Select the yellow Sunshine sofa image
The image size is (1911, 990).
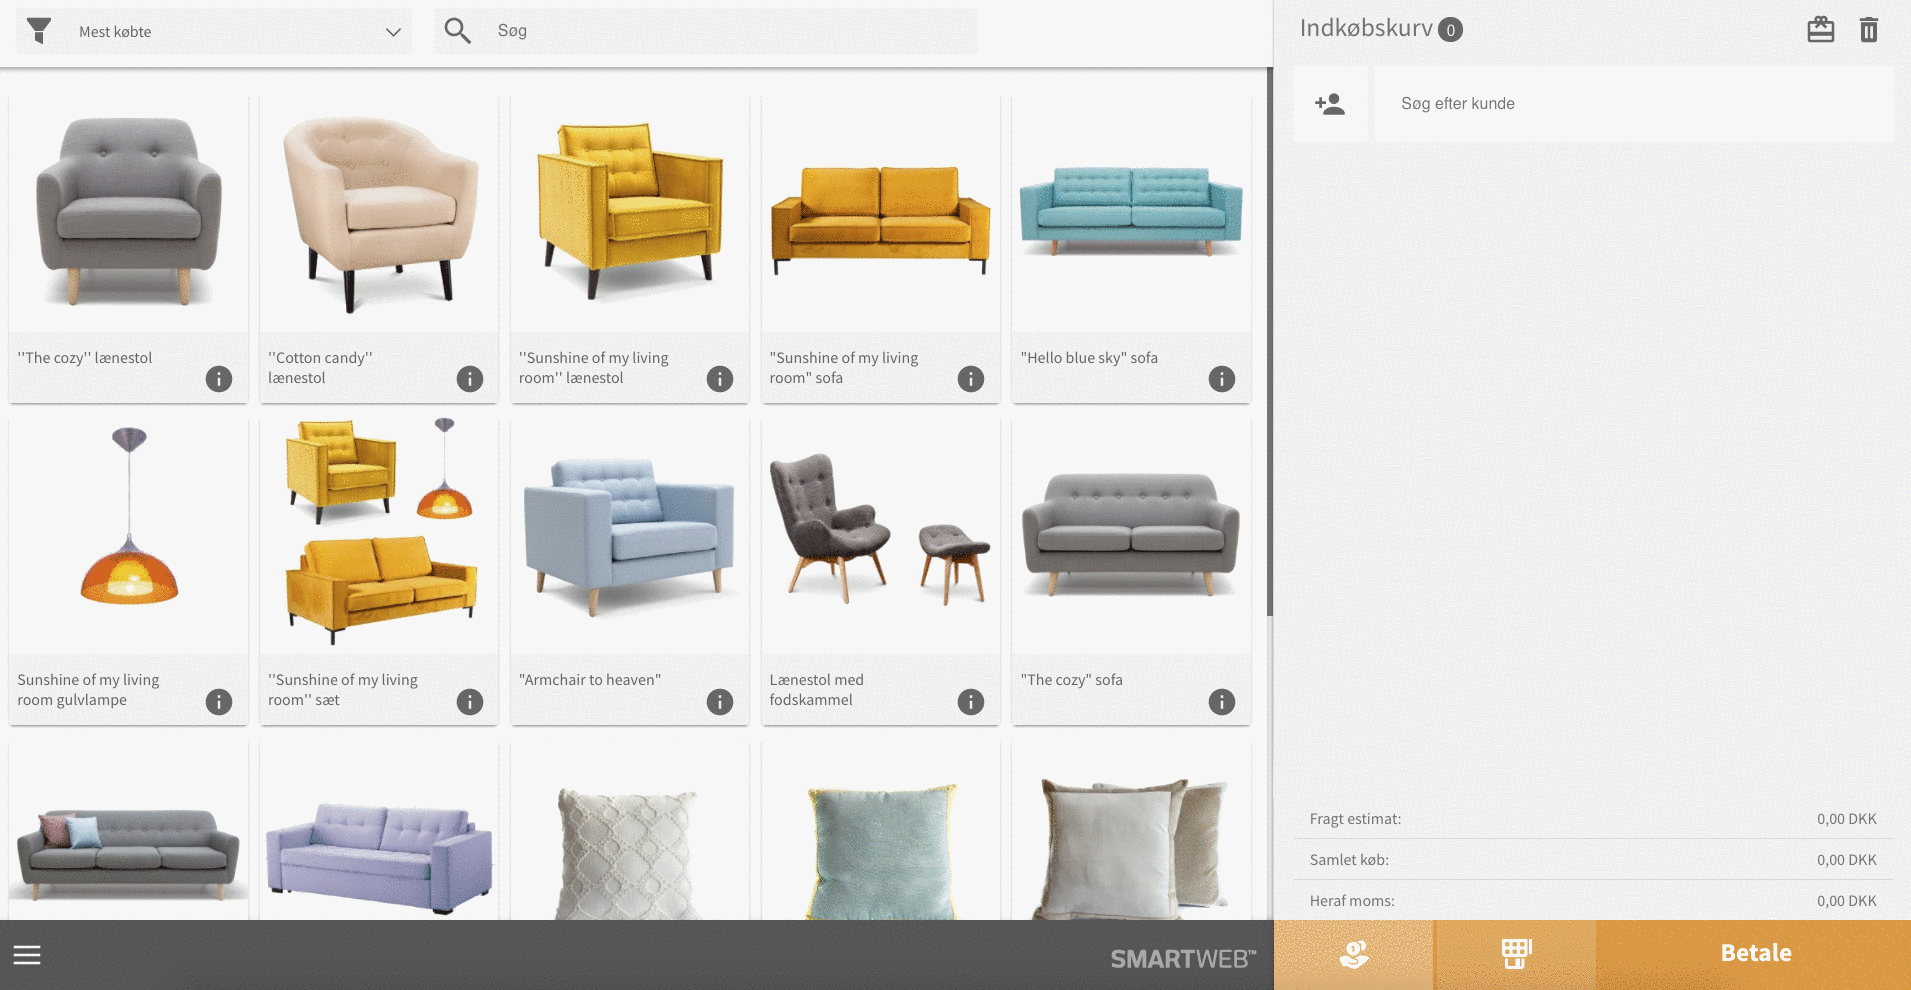(881, 212)
